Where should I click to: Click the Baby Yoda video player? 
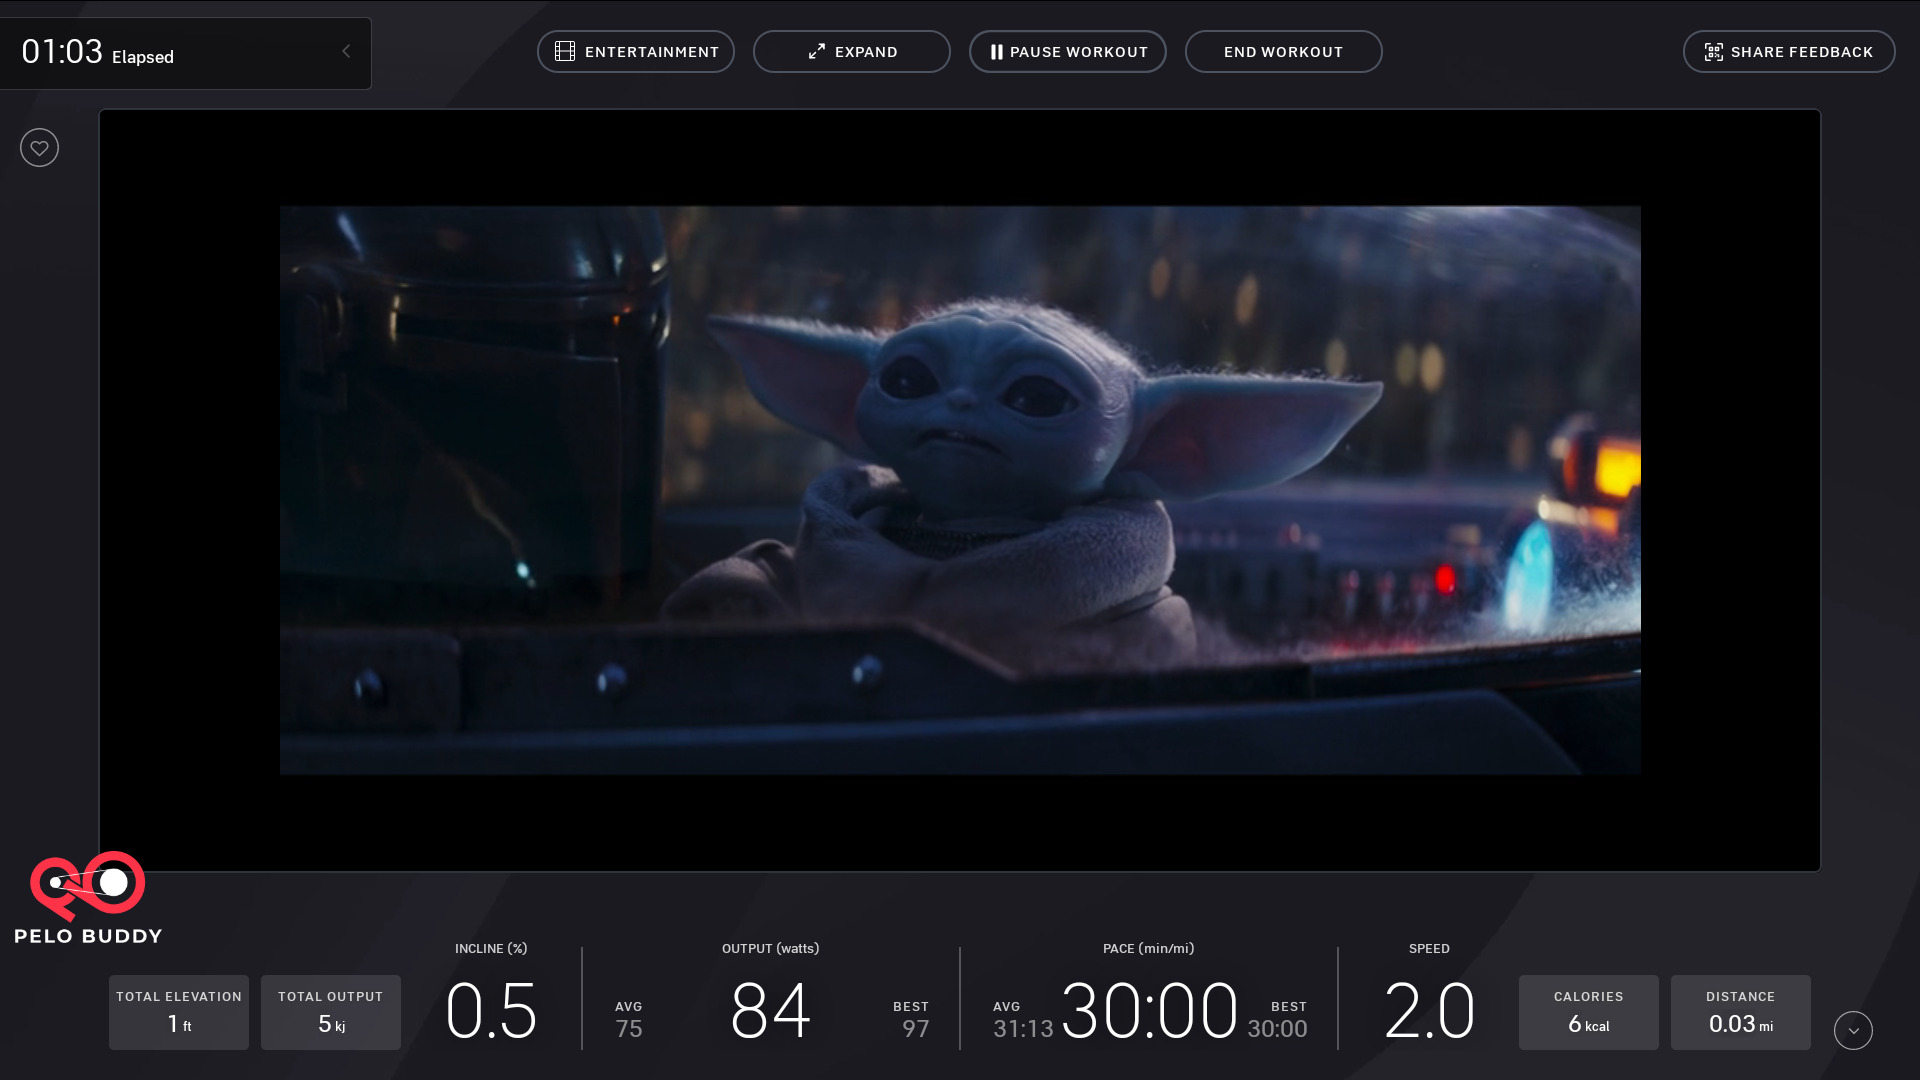point(960,490)
